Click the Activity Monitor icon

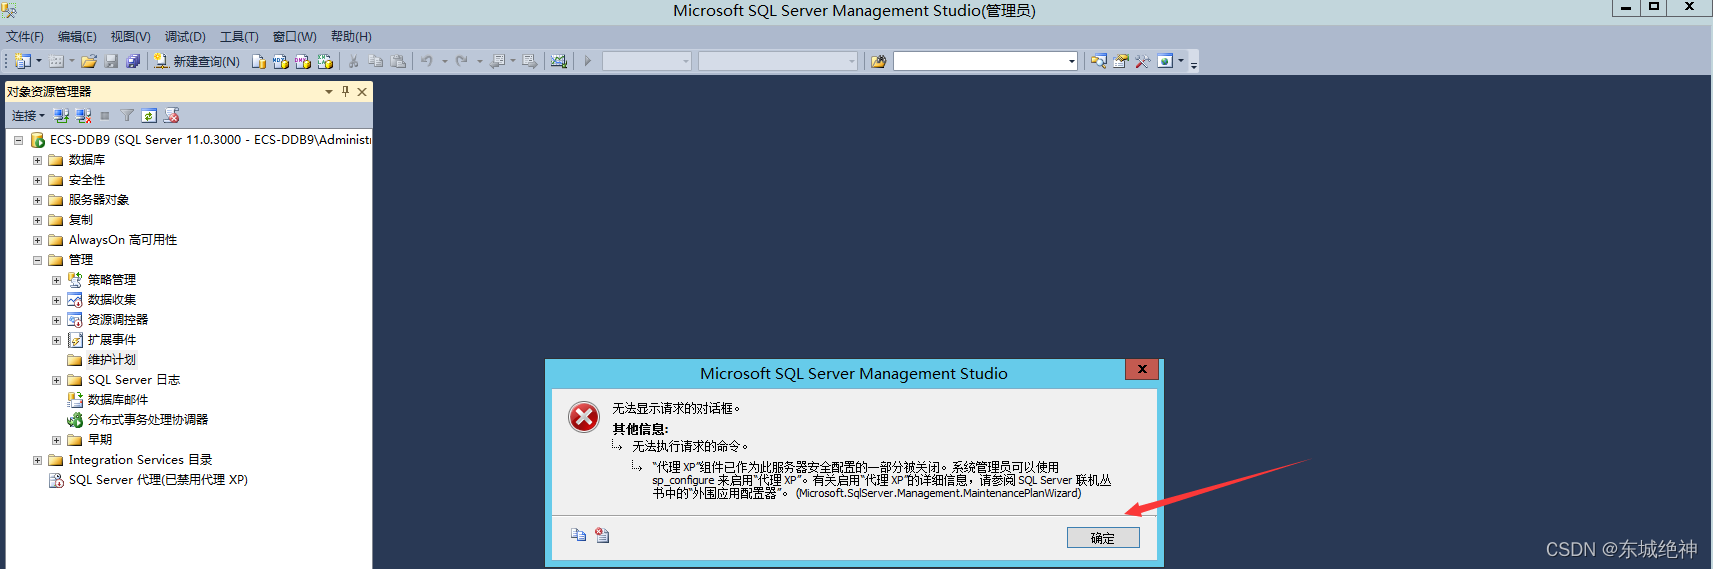(x=559, y=61)
